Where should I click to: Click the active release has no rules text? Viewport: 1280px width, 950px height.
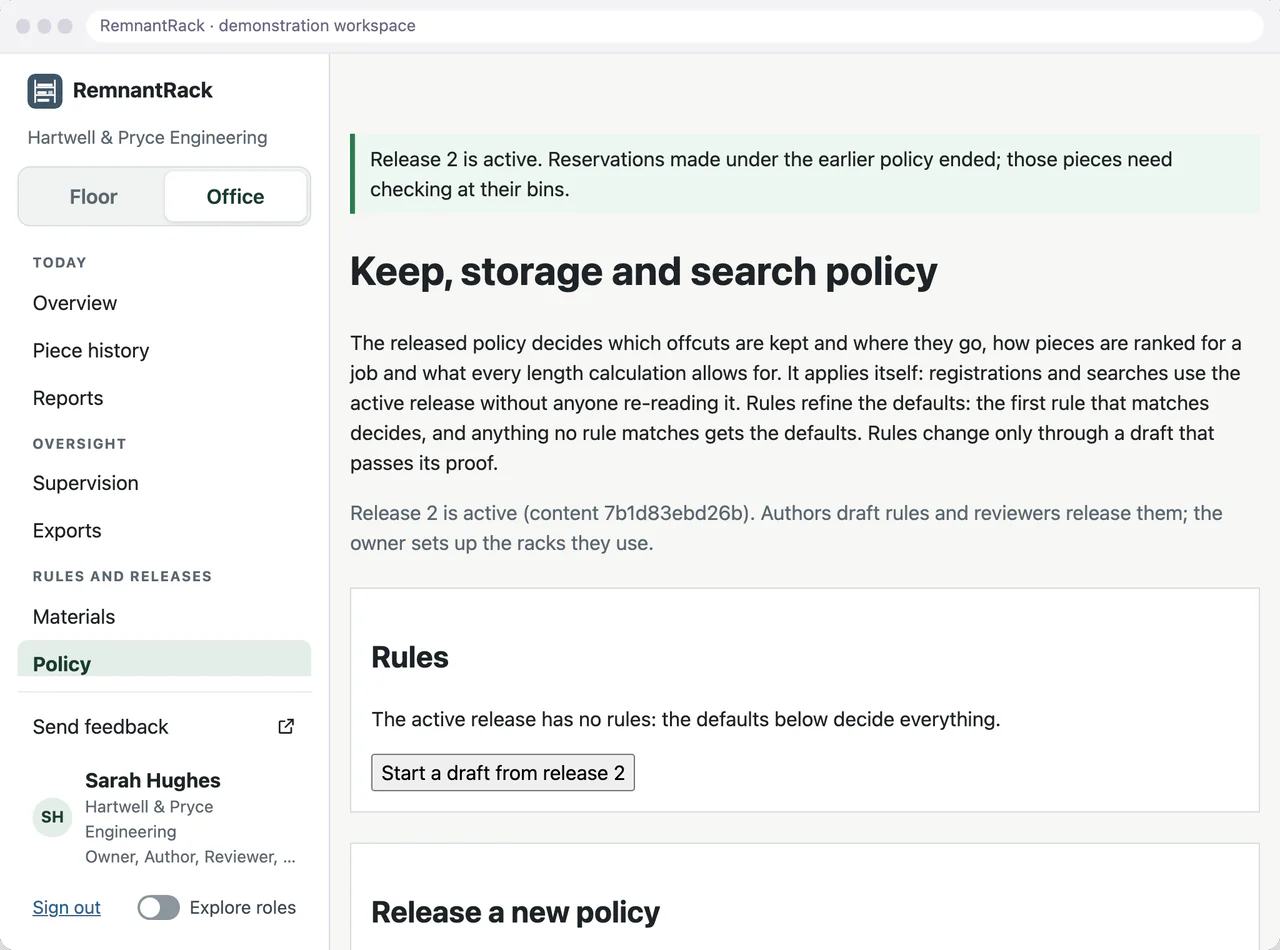[x=686, y=719]
